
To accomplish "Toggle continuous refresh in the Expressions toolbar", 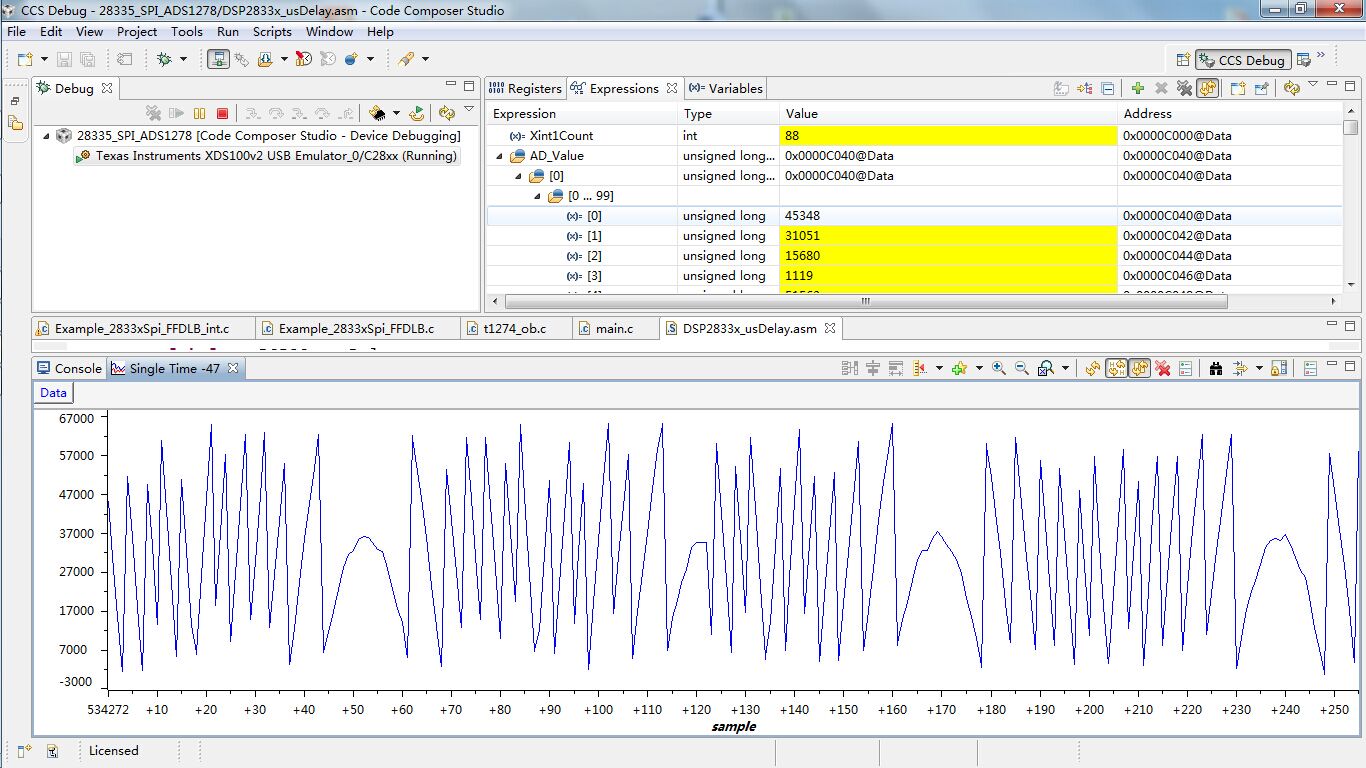I will (1208, 89).
